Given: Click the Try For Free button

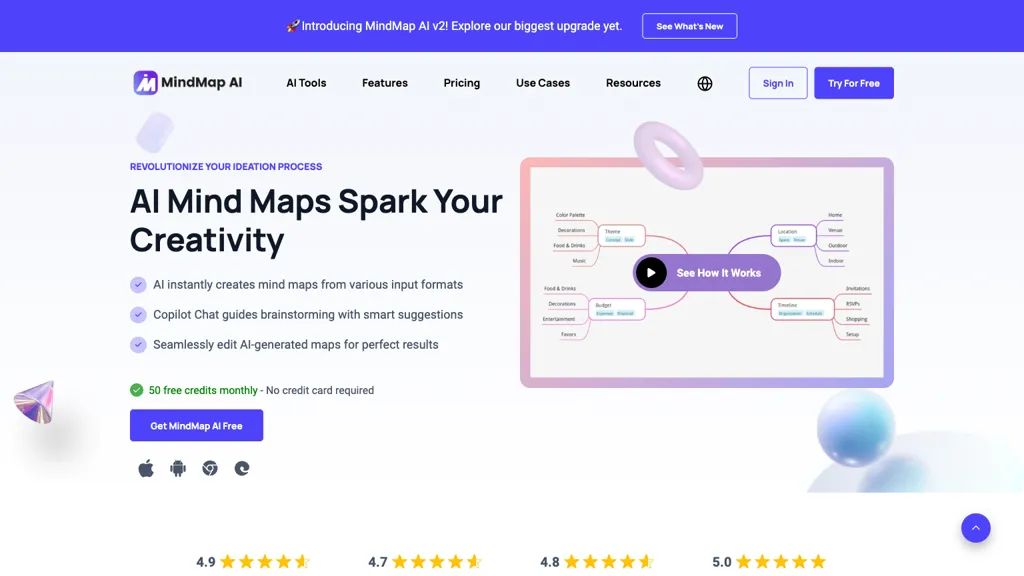Looking at the screenshot, I should click(x=854, y=83).
